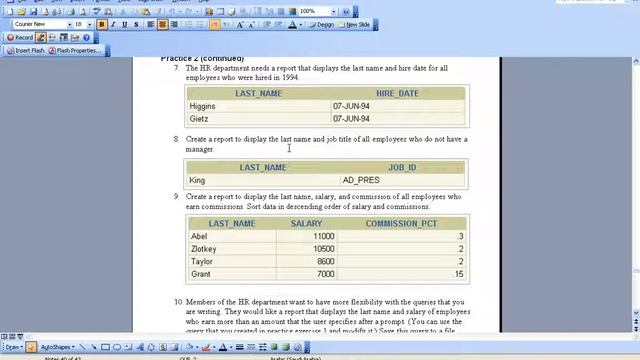Screen dimensions: 640x360
Task: Choose Select Objects pointer tool
Action: tap(31, 347)
